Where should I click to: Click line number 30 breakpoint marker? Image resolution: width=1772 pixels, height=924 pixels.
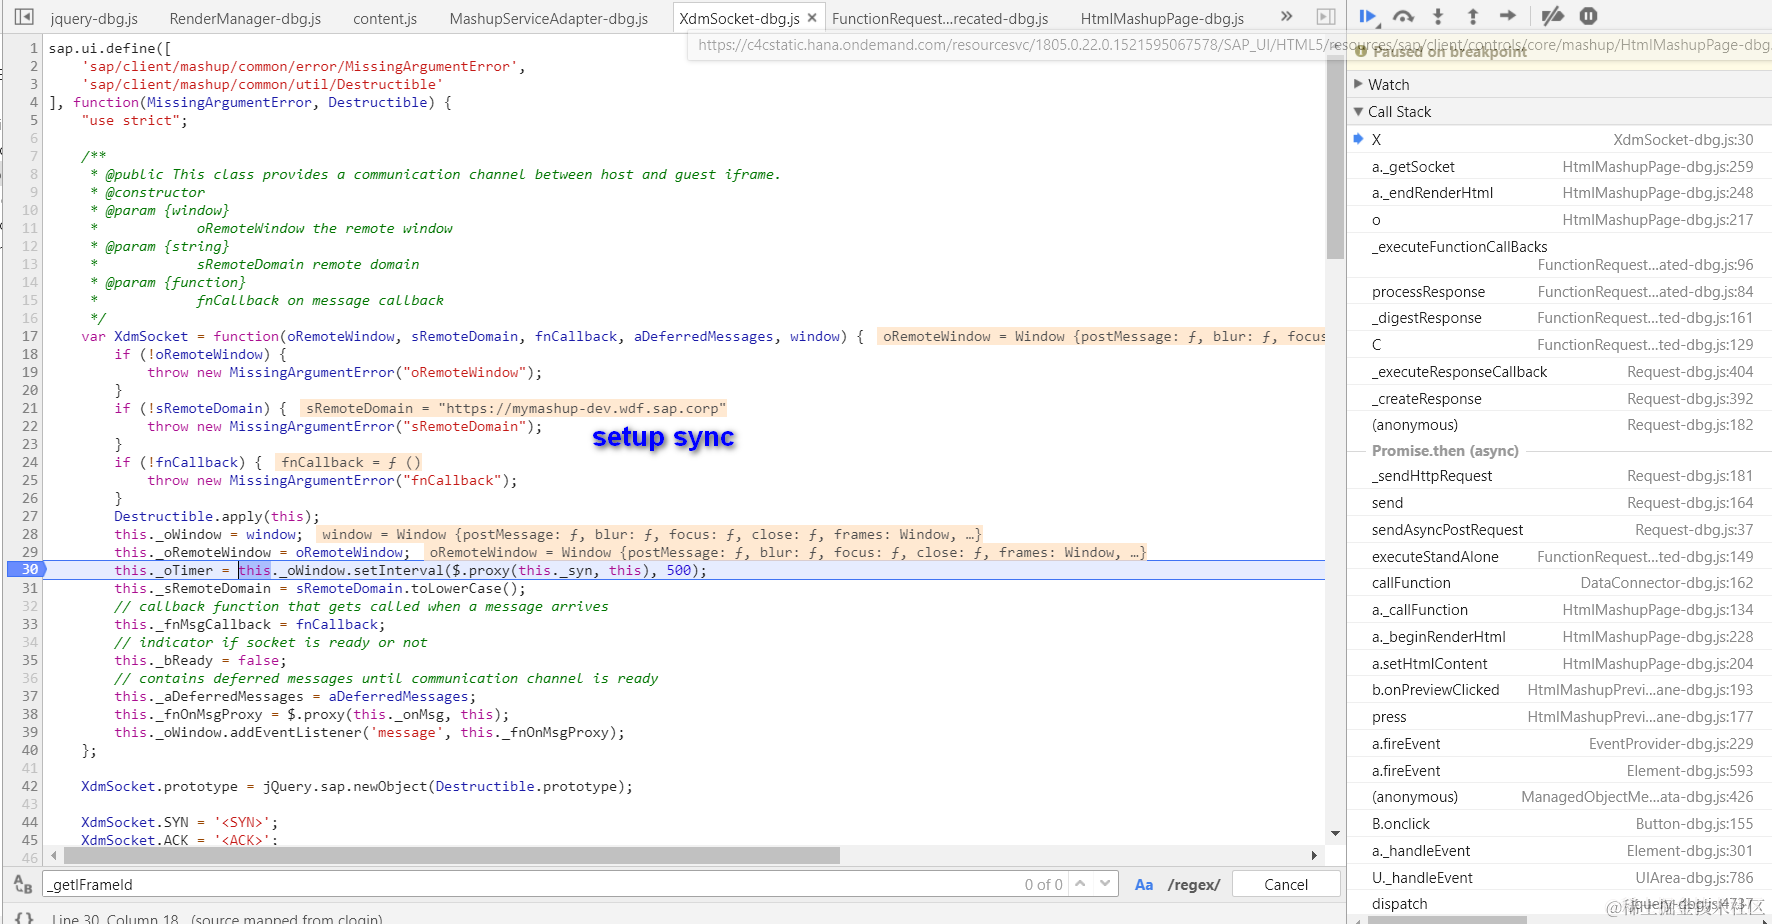click(x=27, y=570)
